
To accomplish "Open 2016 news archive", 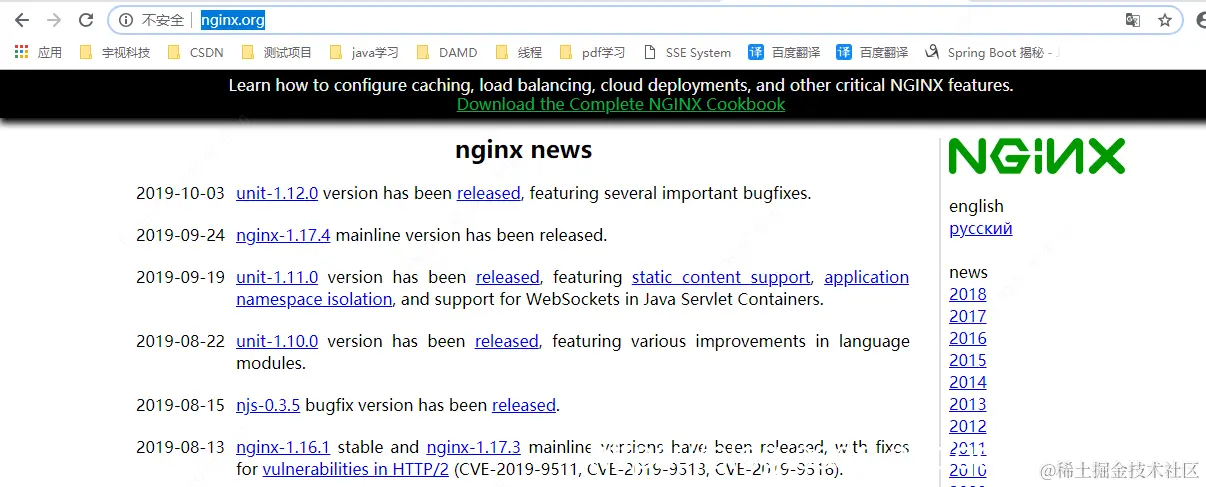I will pos(968,338).
